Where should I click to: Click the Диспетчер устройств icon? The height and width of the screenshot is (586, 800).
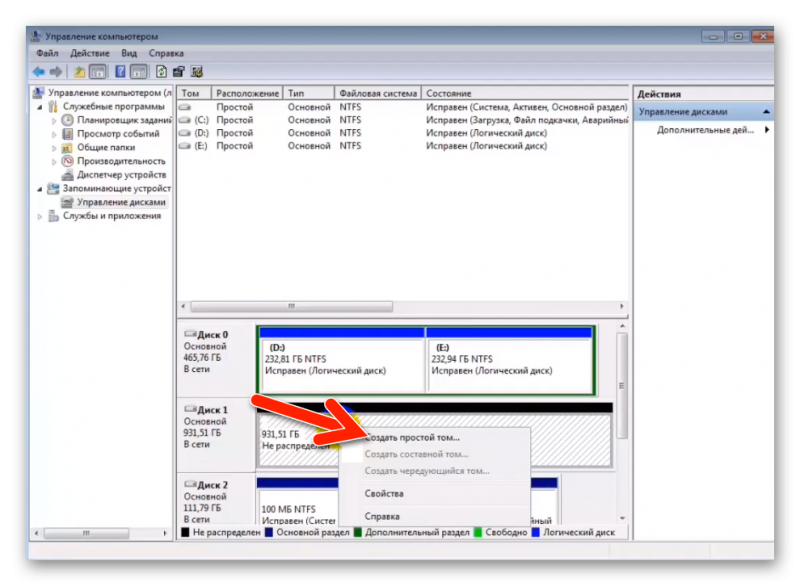point(67,175)
